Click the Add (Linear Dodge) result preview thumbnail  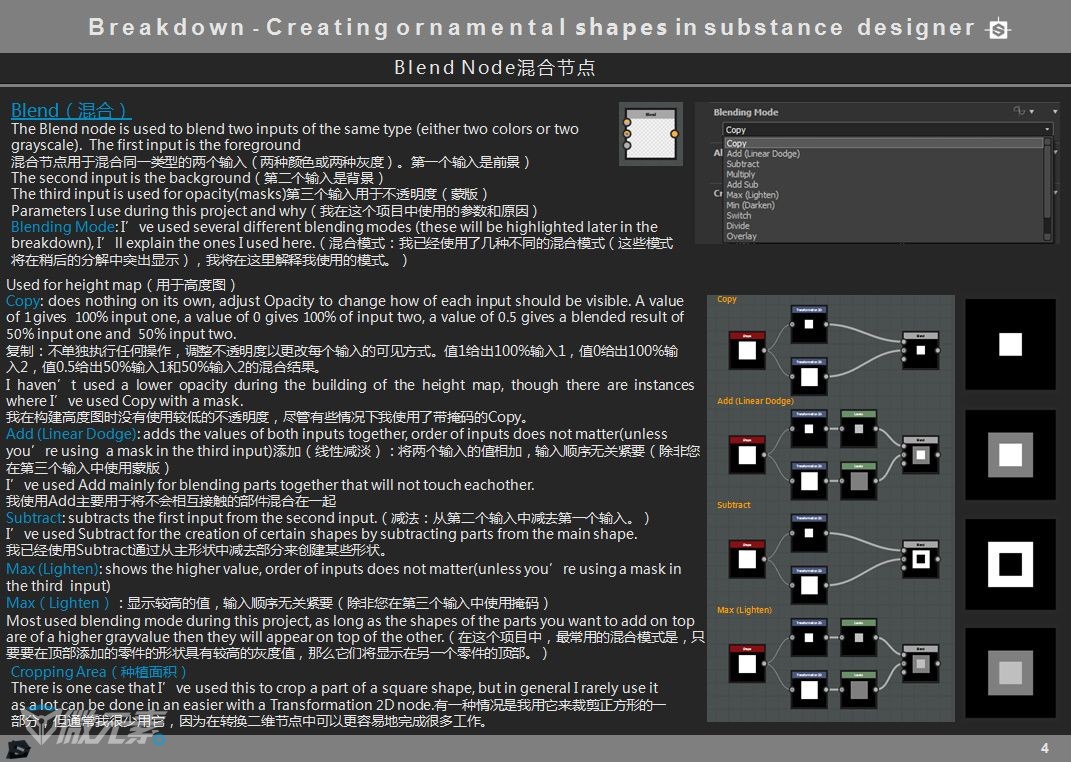(x=1010, y=455)
